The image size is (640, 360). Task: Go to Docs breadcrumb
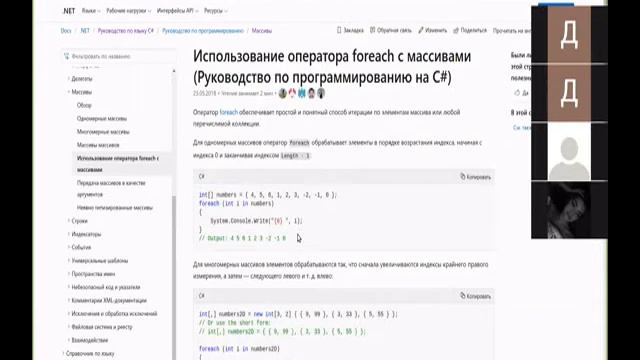click(66, 31)
